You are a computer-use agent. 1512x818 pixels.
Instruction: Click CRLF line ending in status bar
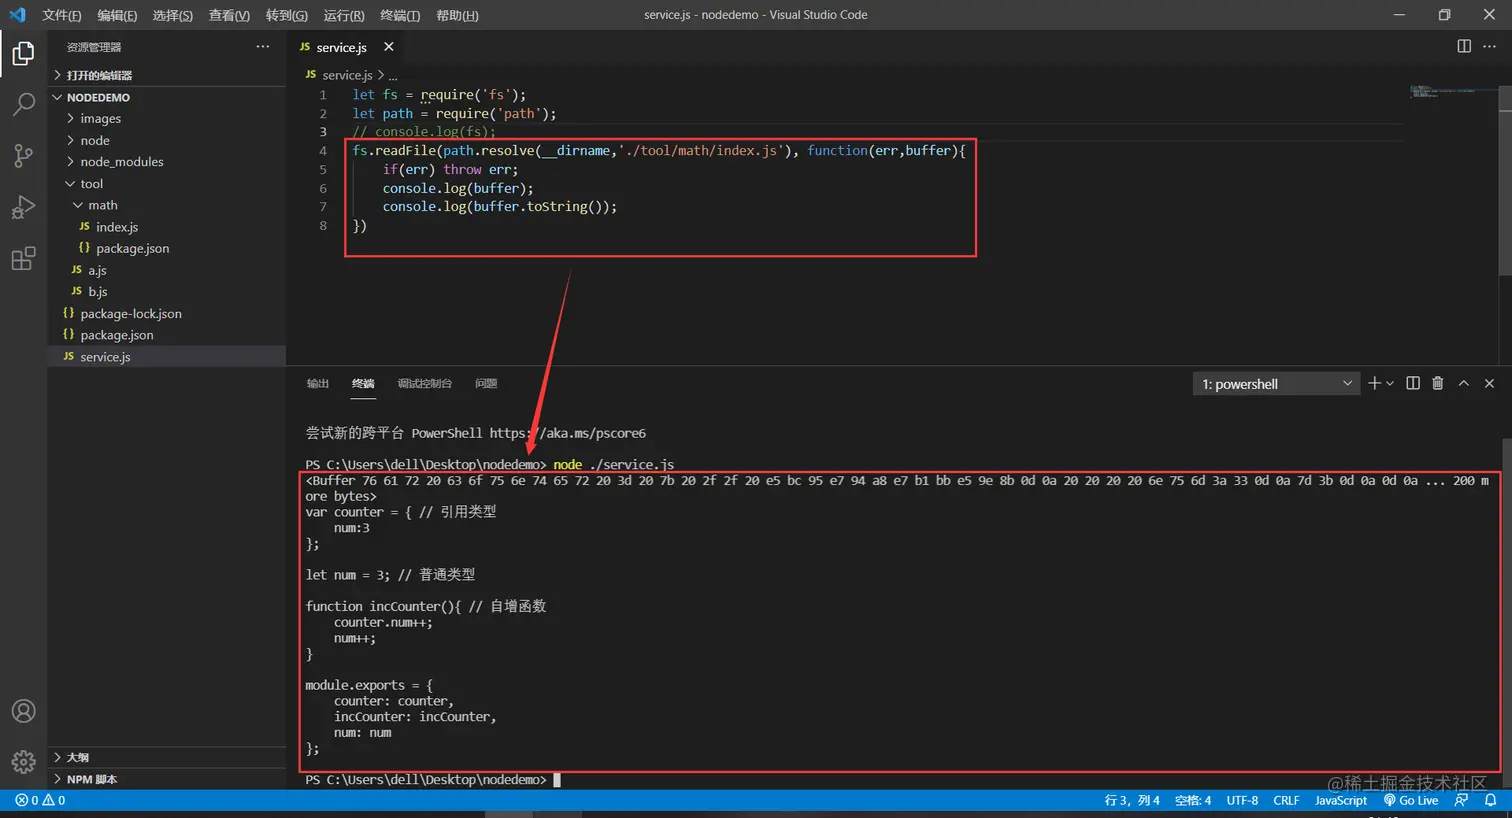click(x=1286, y=800)
